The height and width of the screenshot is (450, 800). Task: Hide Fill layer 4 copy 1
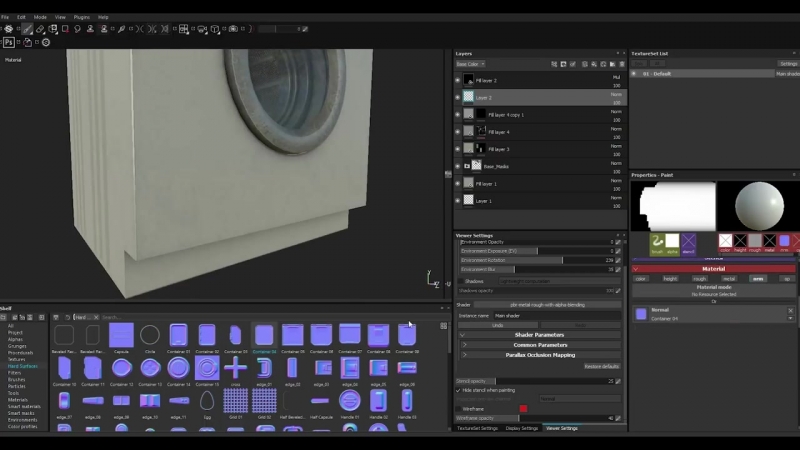tap(458, 114)
